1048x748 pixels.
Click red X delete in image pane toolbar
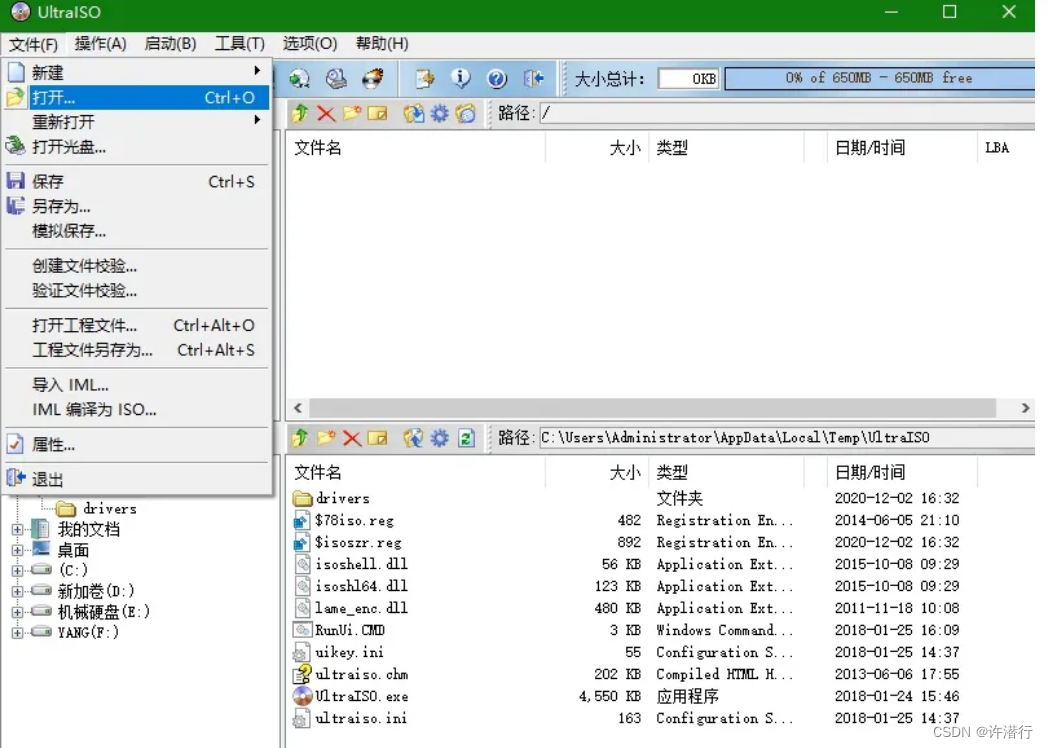(325, 113)
